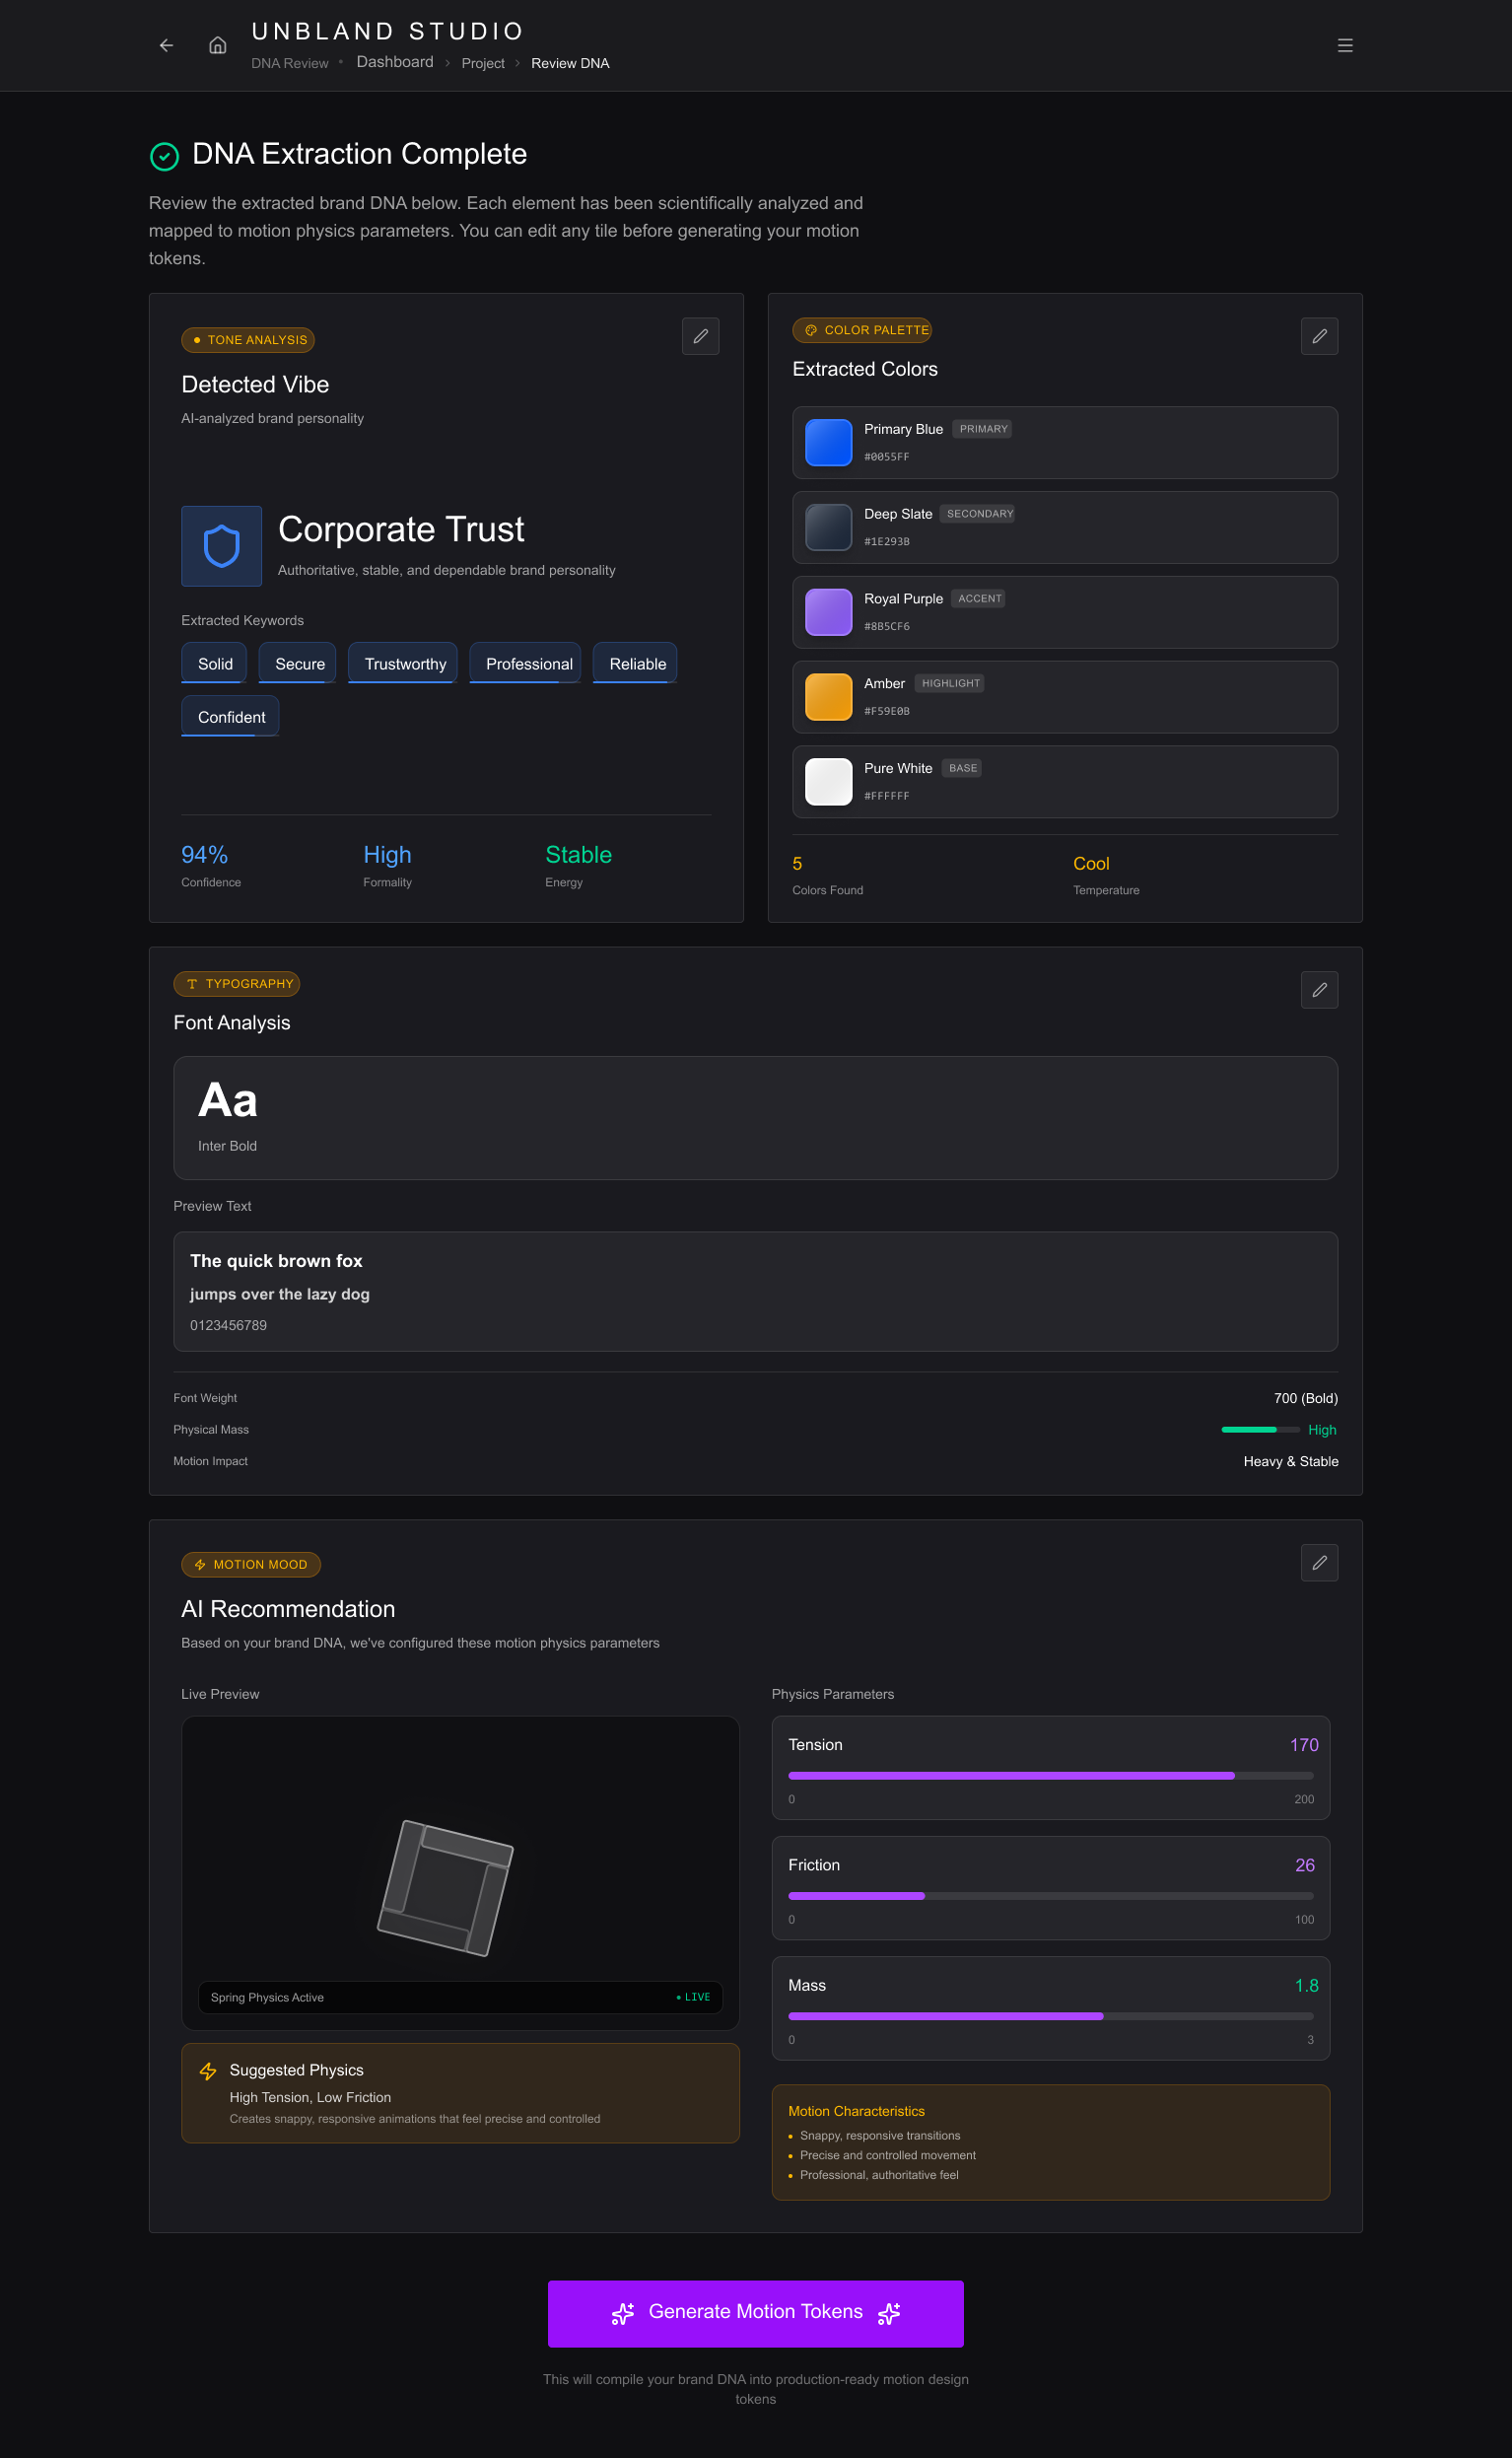Image resolution: width=1512 pixels, height=2458 pixels.
Task: Open the hamburger menu icon
Action: (1345, 45)
